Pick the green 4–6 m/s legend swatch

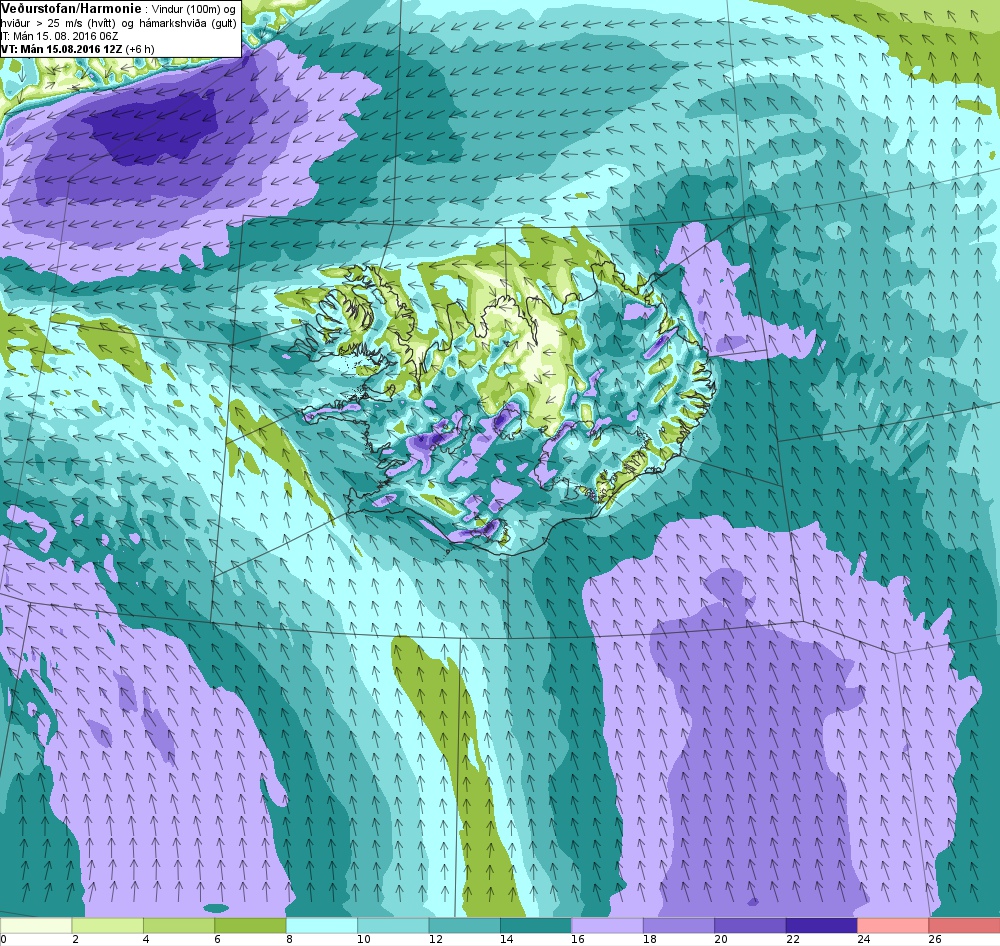[x=179, y=926]
